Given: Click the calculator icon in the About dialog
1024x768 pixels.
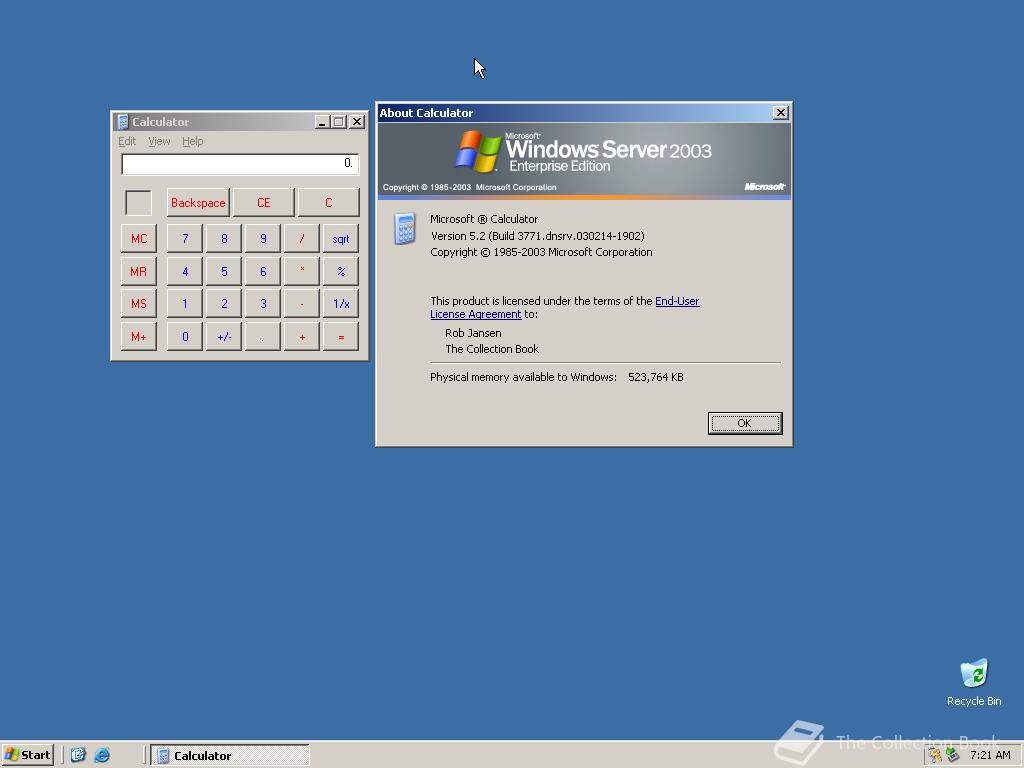Looking at the screenshot, I should click(404, 229).
